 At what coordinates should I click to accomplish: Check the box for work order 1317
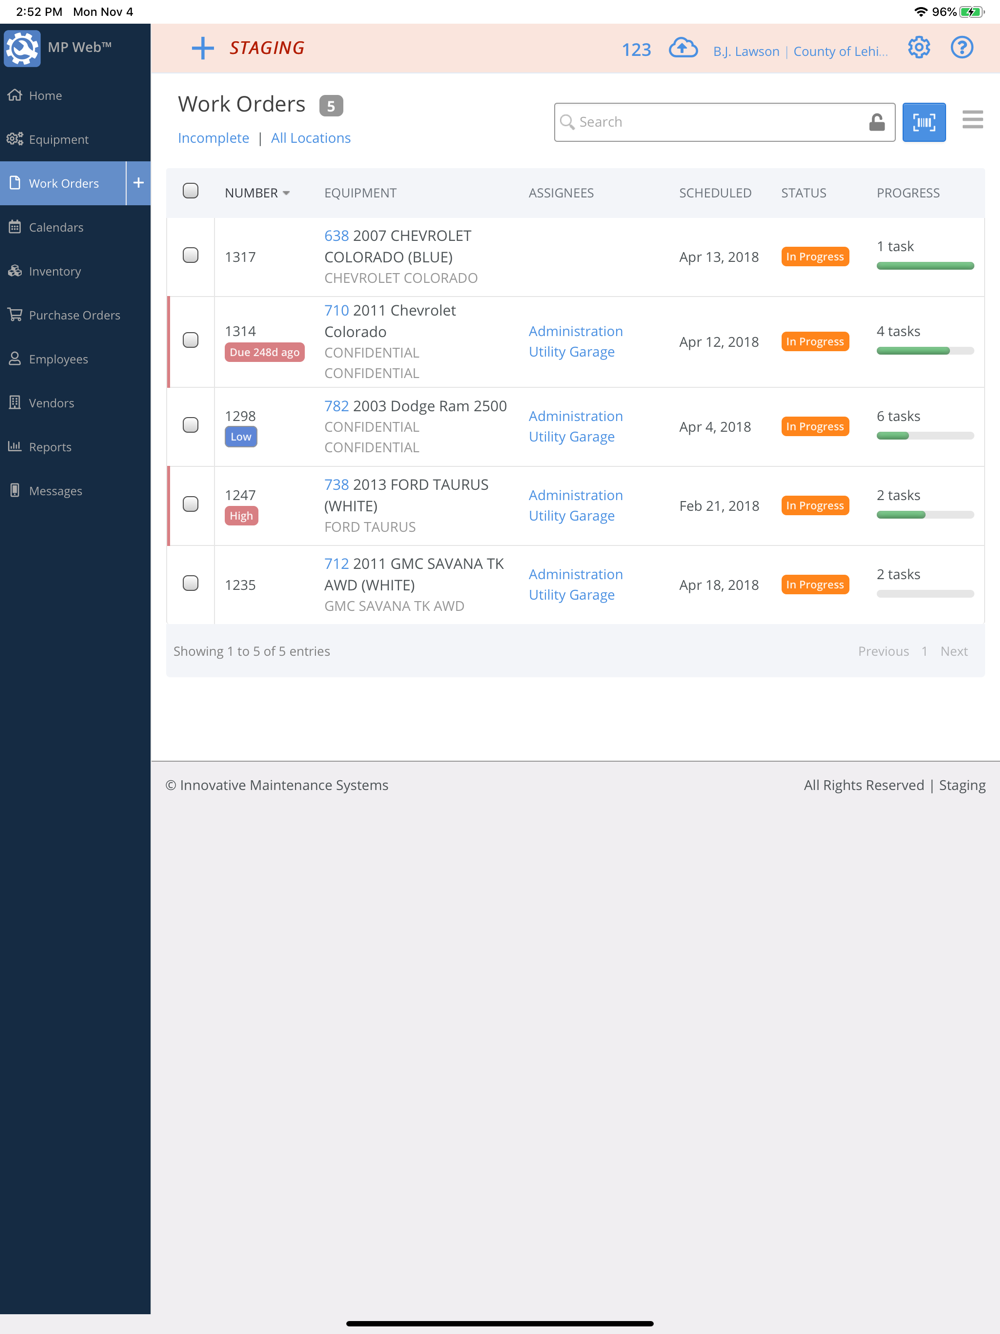[x=191, y=255]
